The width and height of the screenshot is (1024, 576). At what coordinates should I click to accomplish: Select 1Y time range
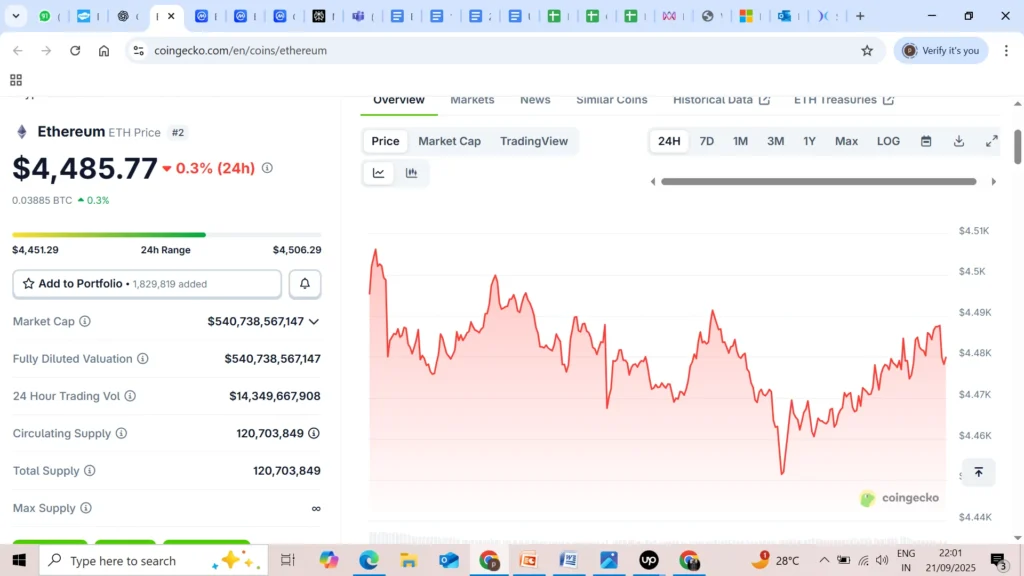coord(809,141)
